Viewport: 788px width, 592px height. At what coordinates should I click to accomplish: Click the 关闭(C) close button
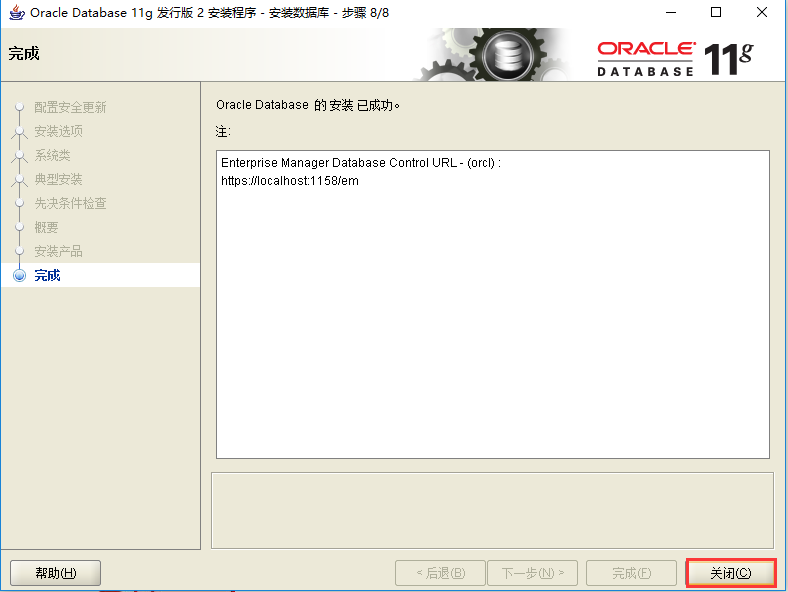(731, 573)
